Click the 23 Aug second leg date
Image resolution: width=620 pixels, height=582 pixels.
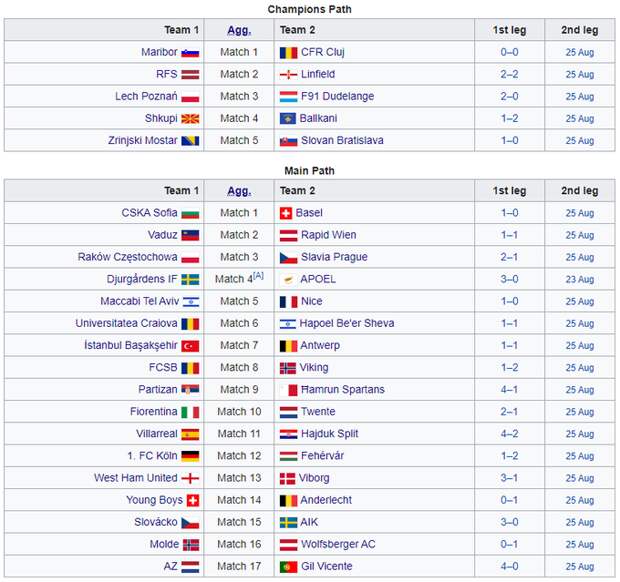pyautogui.click(x=580, y=280)
